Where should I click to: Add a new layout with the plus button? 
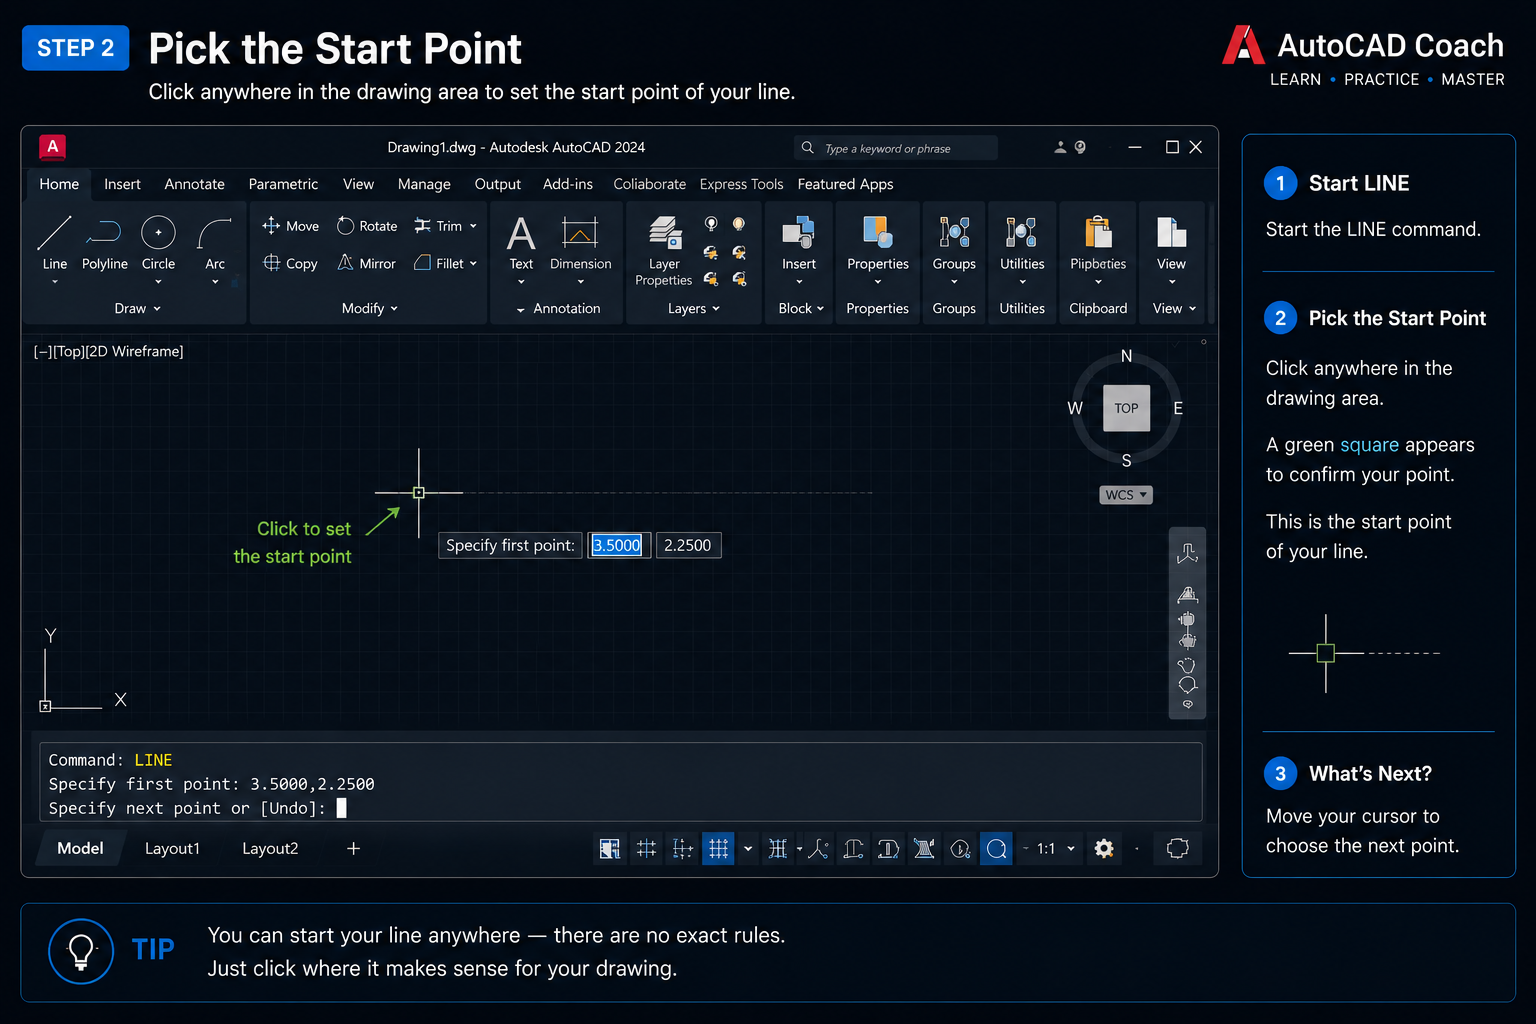[x=353, y=848]
